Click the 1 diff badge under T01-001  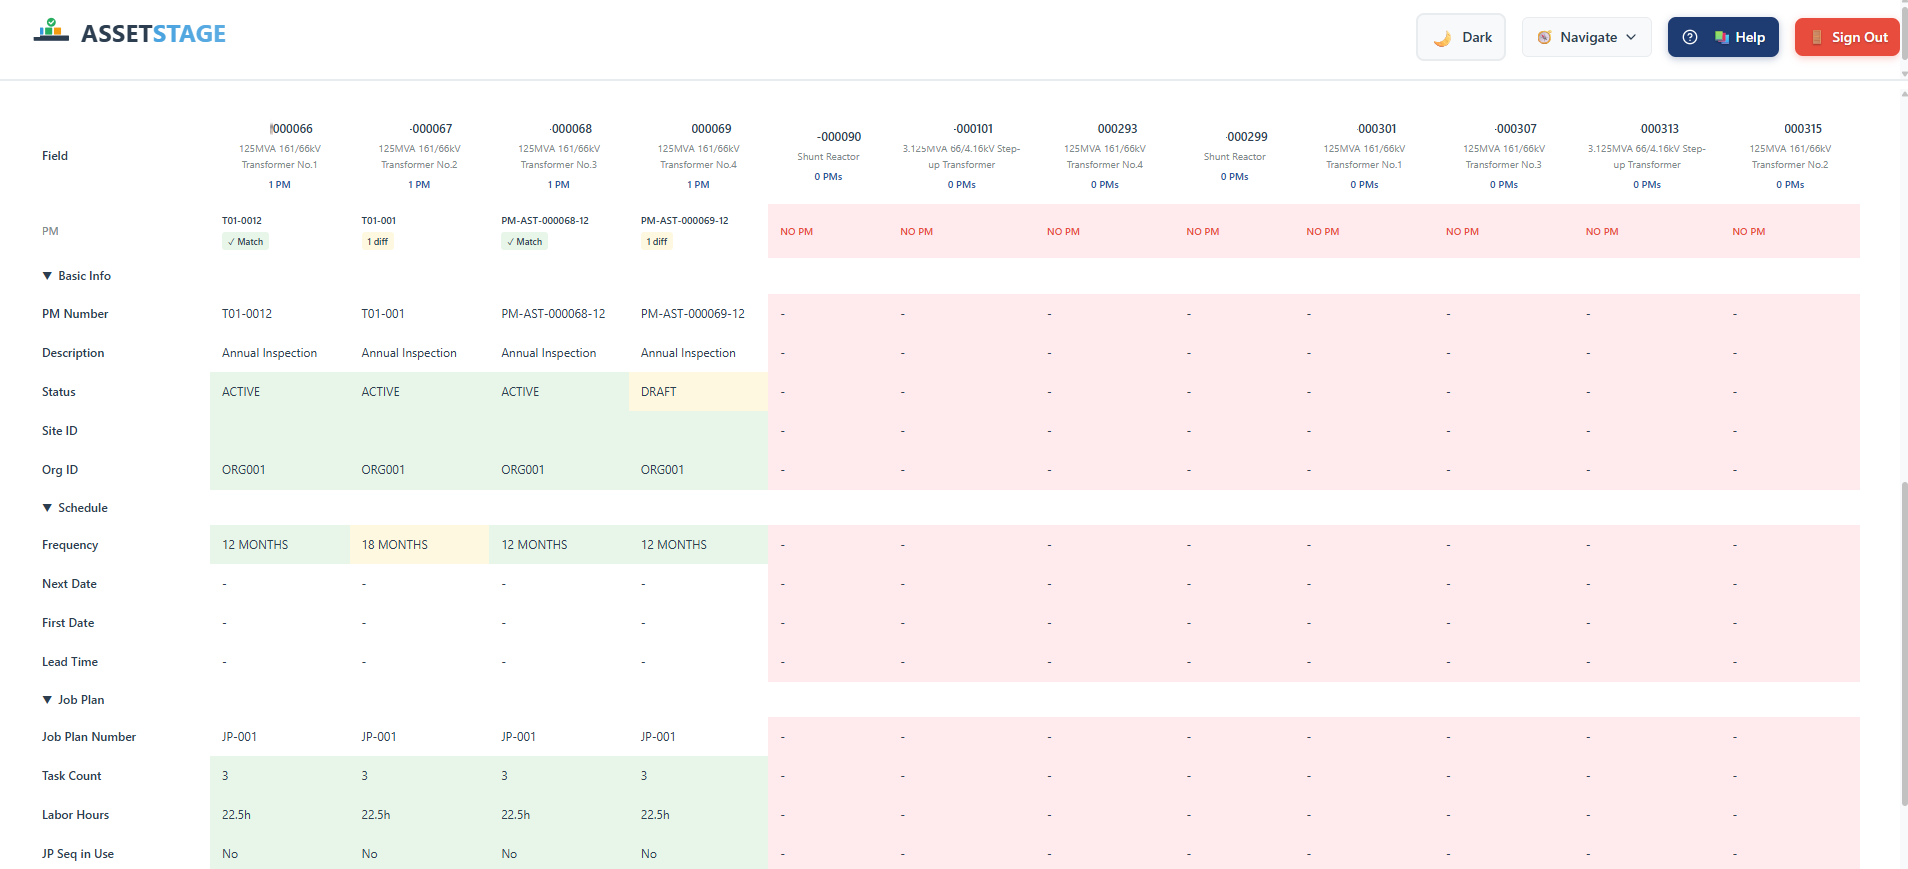(x=377, y=242)
